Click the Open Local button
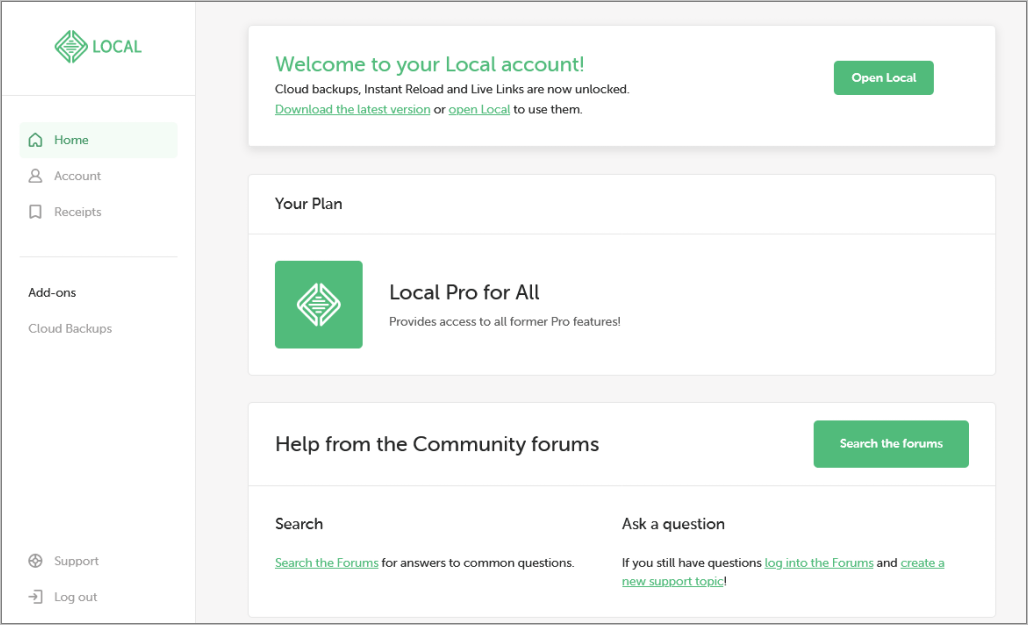This screenshot has width=1028, height=625. pos(884,78)
